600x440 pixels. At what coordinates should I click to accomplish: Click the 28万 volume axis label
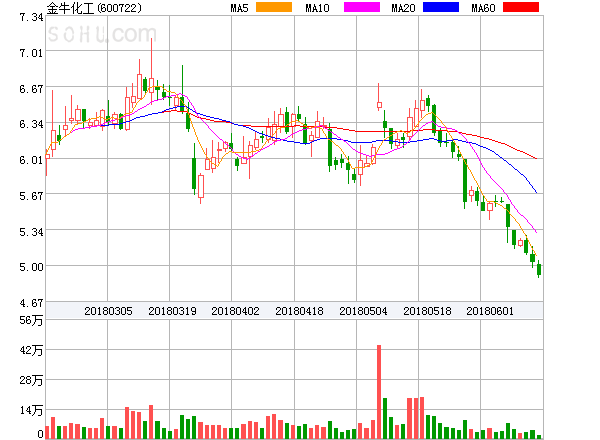click(31, 380)
